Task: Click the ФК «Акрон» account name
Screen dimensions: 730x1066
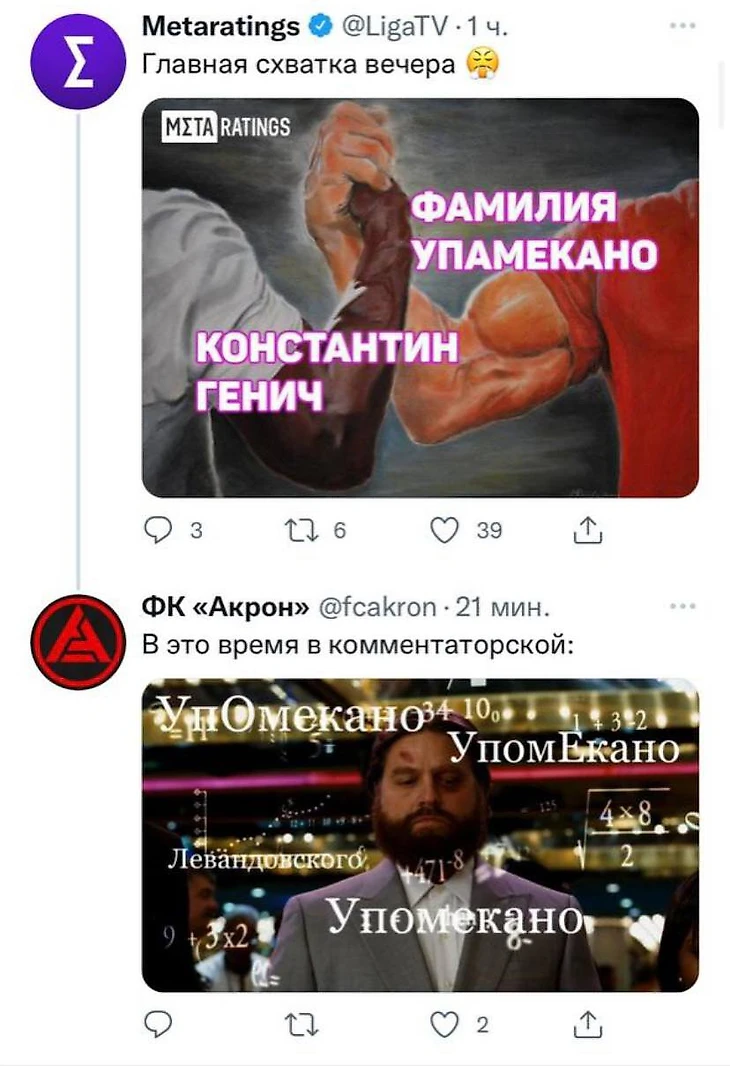Action: (x=226, y=606)
